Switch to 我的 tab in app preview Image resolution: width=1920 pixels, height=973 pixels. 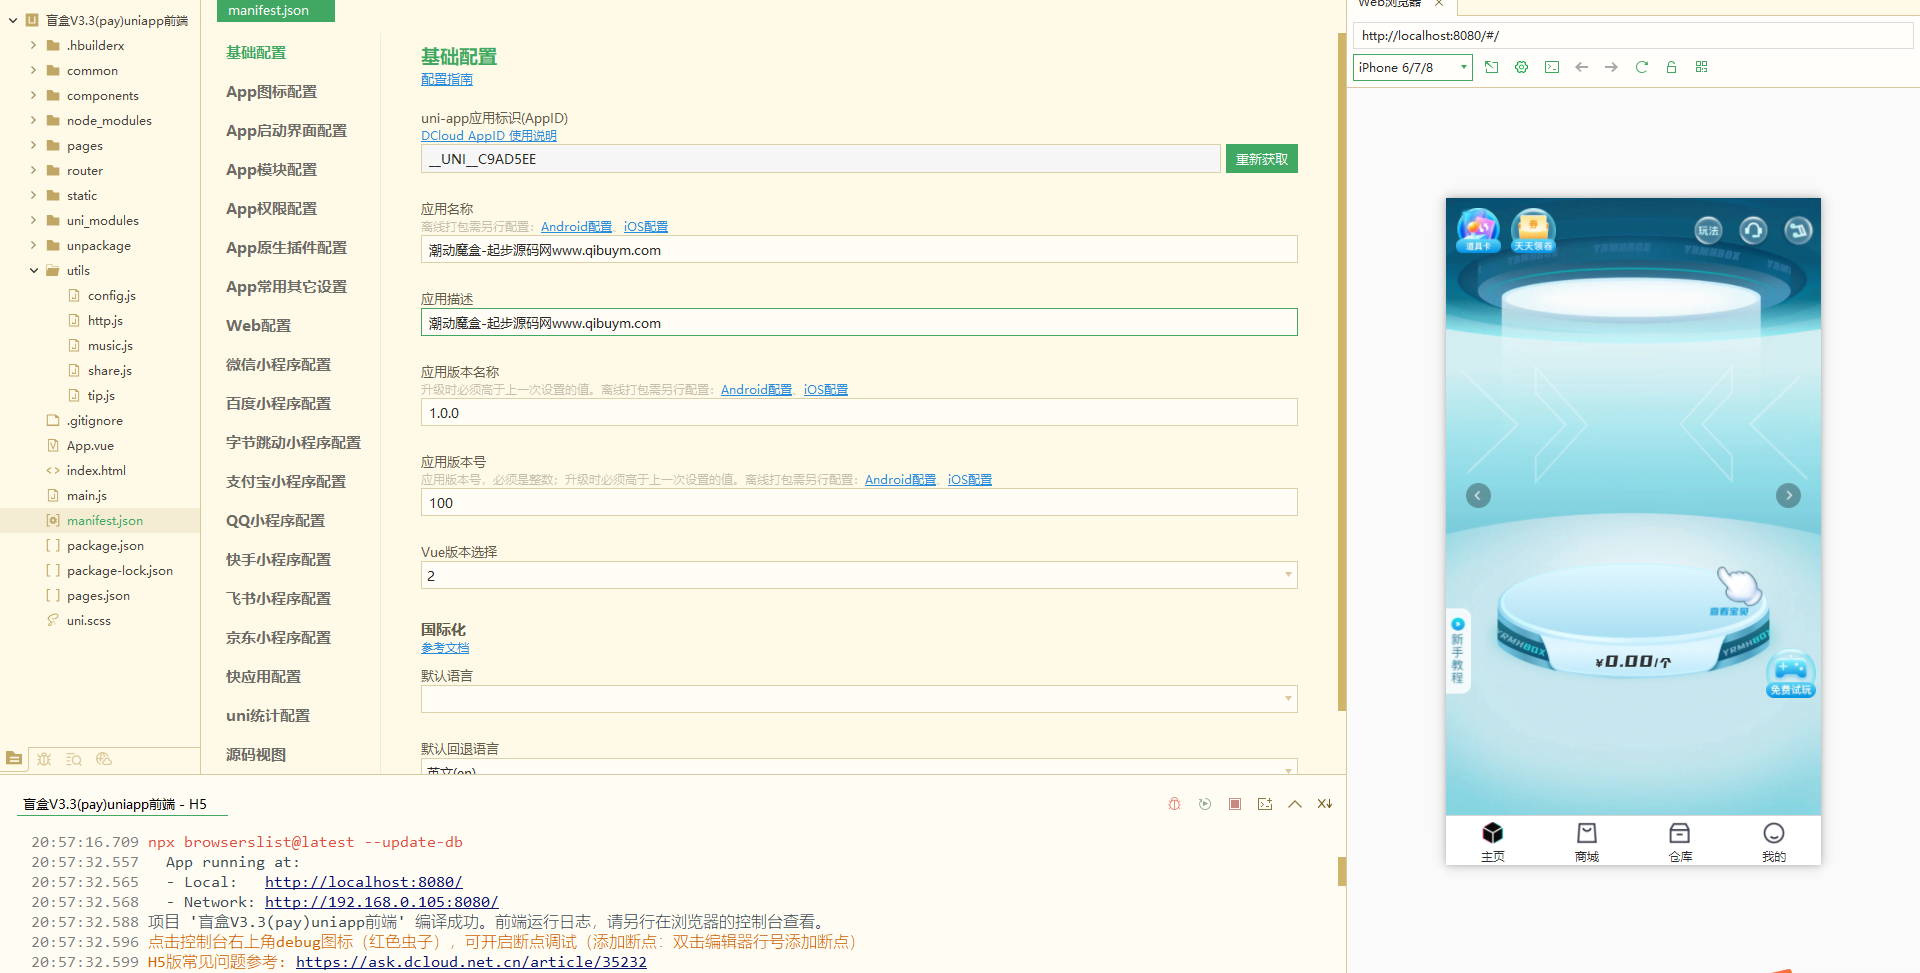[1774, 842]
